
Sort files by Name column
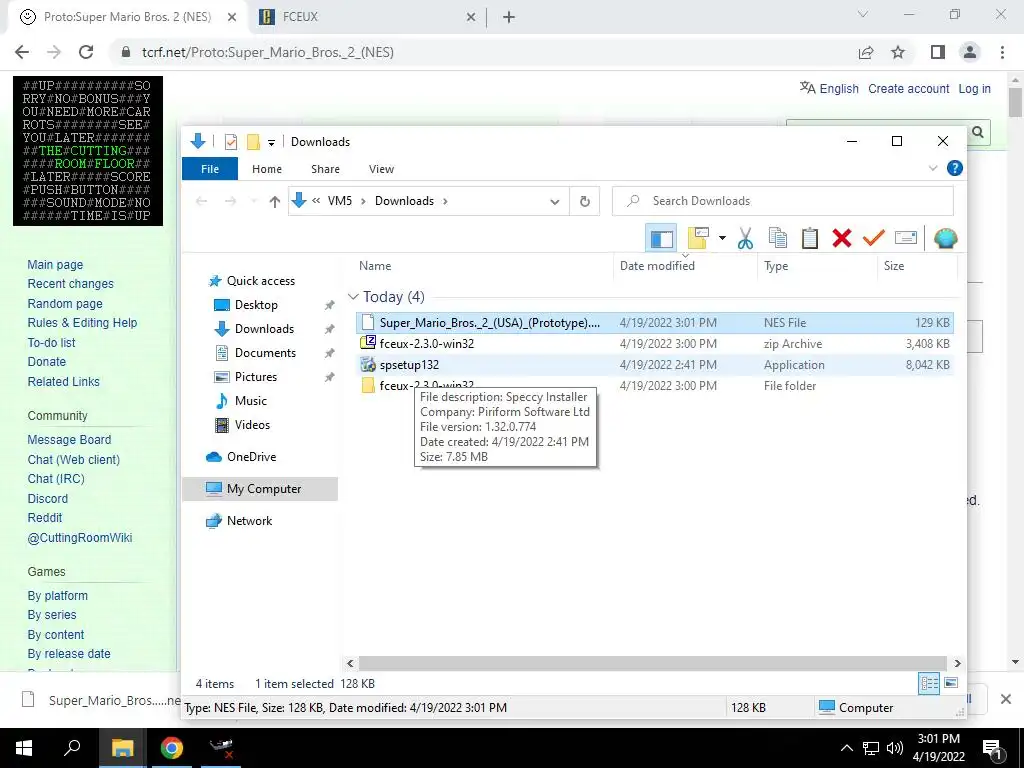click(375, 266)
